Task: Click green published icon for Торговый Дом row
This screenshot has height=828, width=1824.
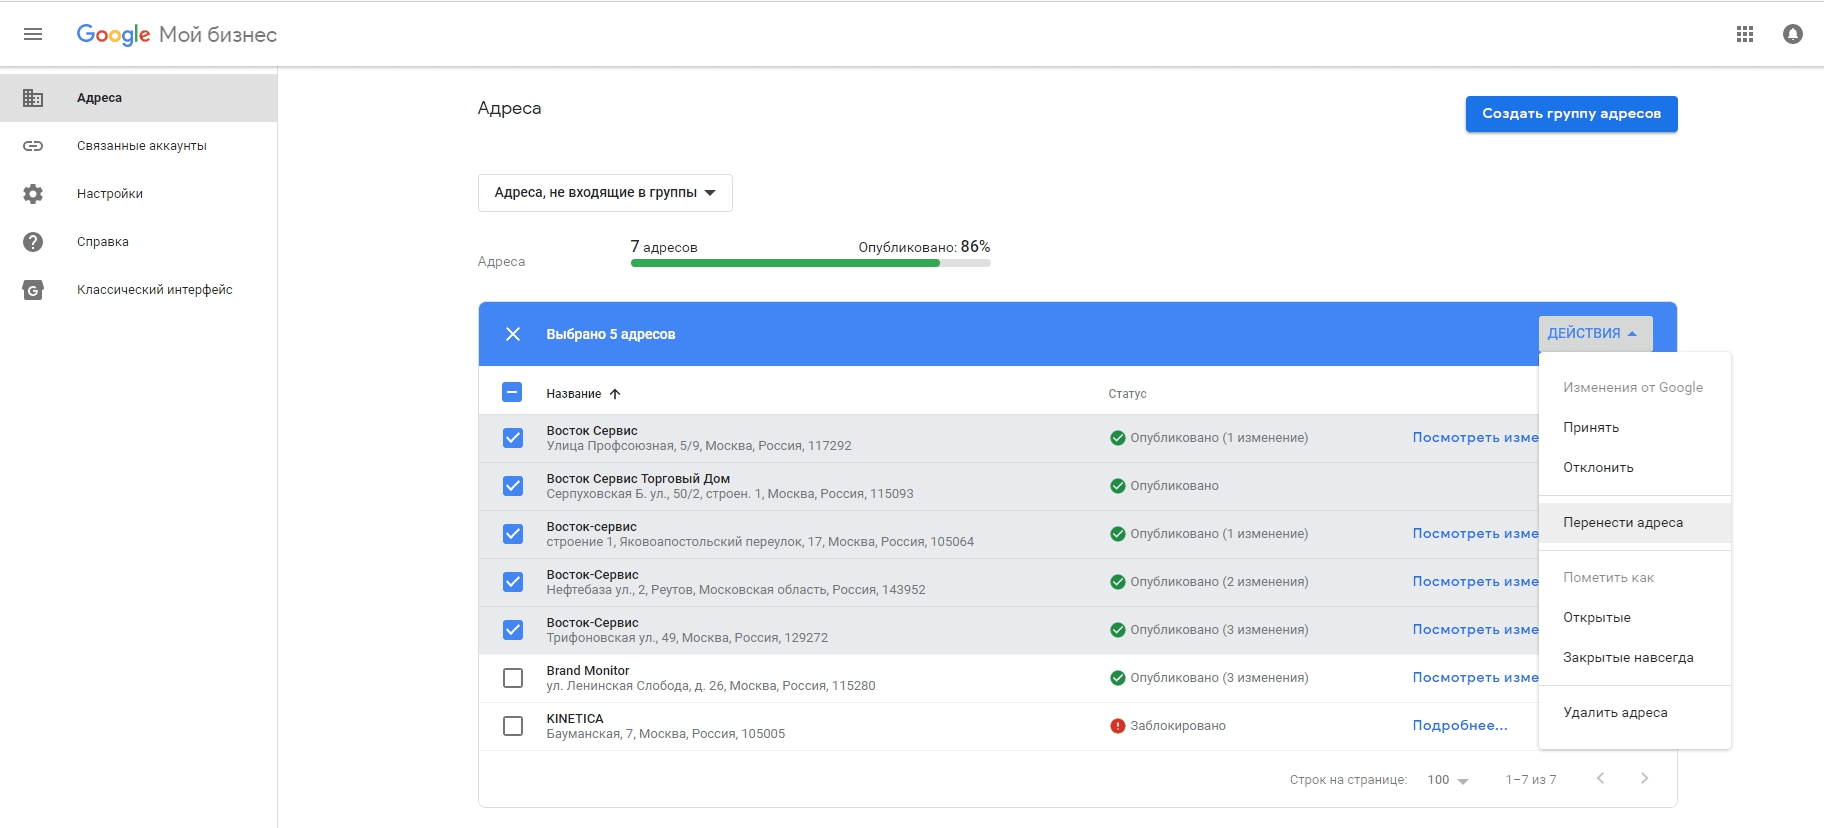Action: click(1118, 486)
